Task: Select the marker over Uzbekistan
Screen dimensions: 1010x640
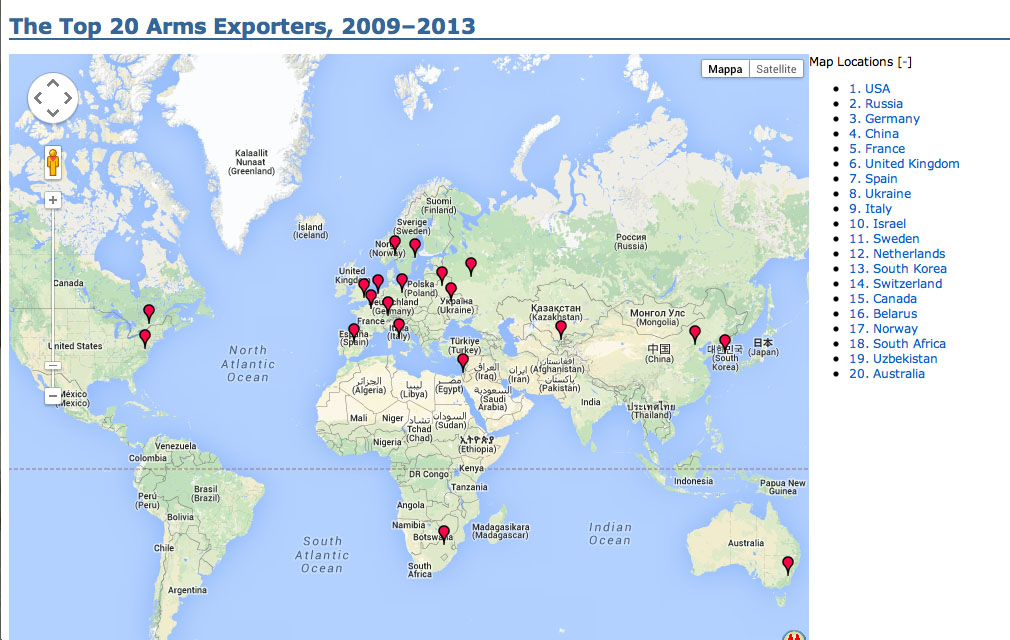Action: click(x=561, y=328)
